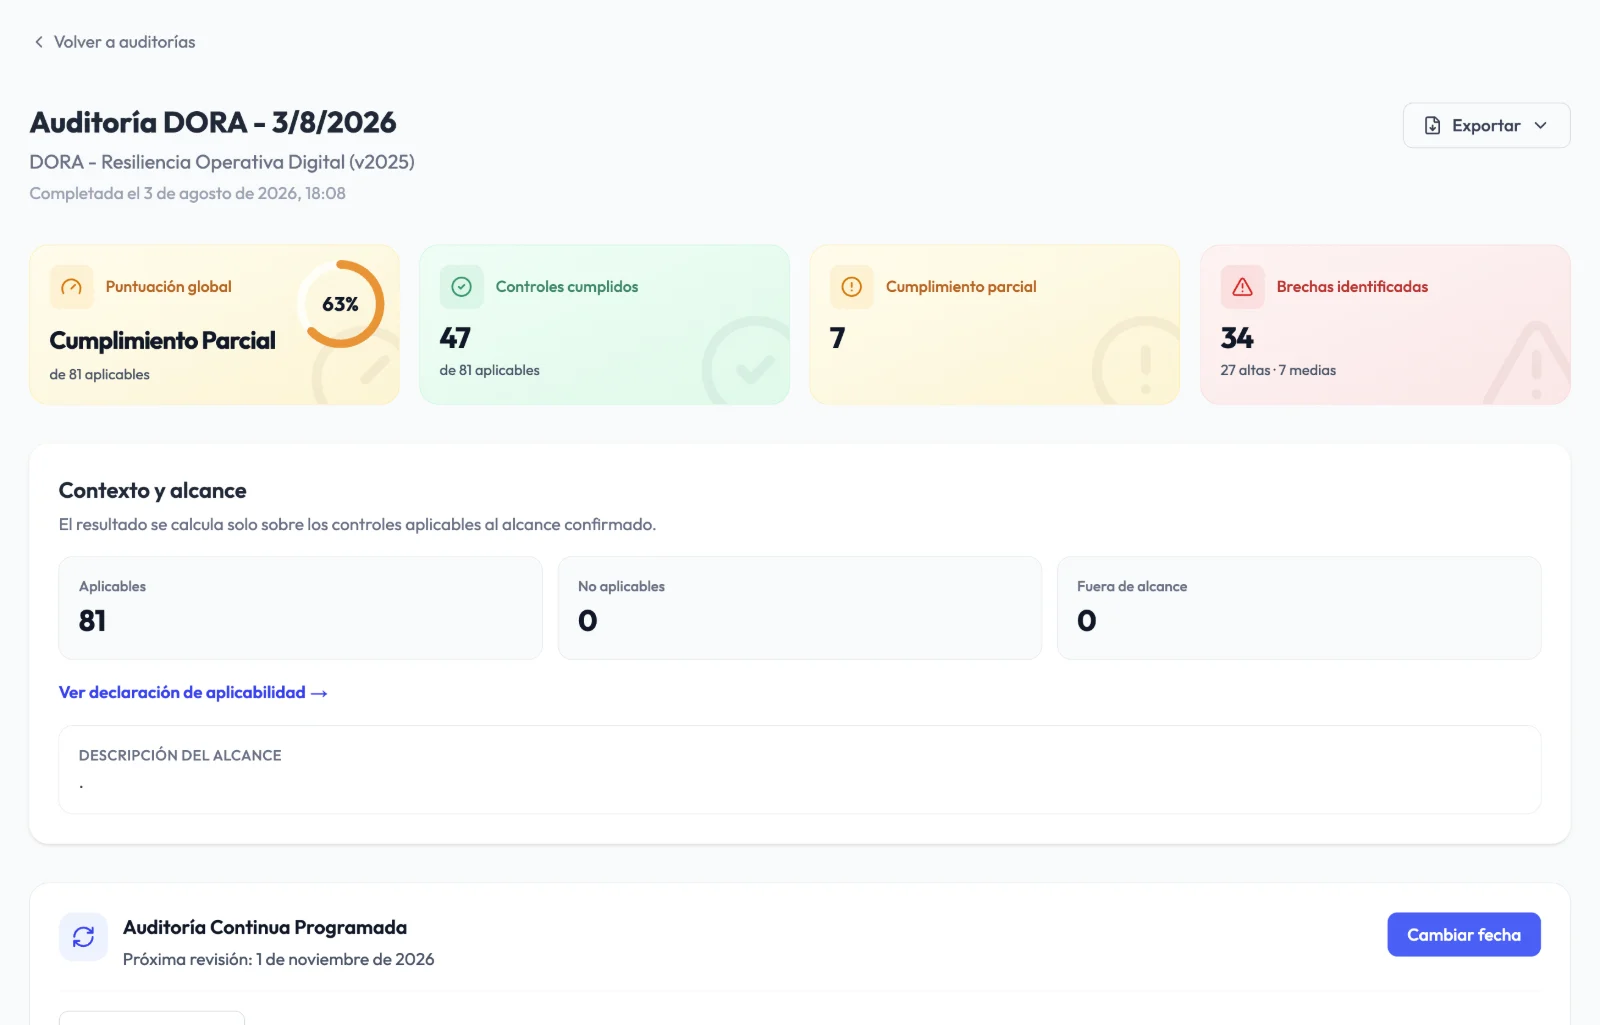Click the number 7 under Cumplimiento parcial

point(837,338)
